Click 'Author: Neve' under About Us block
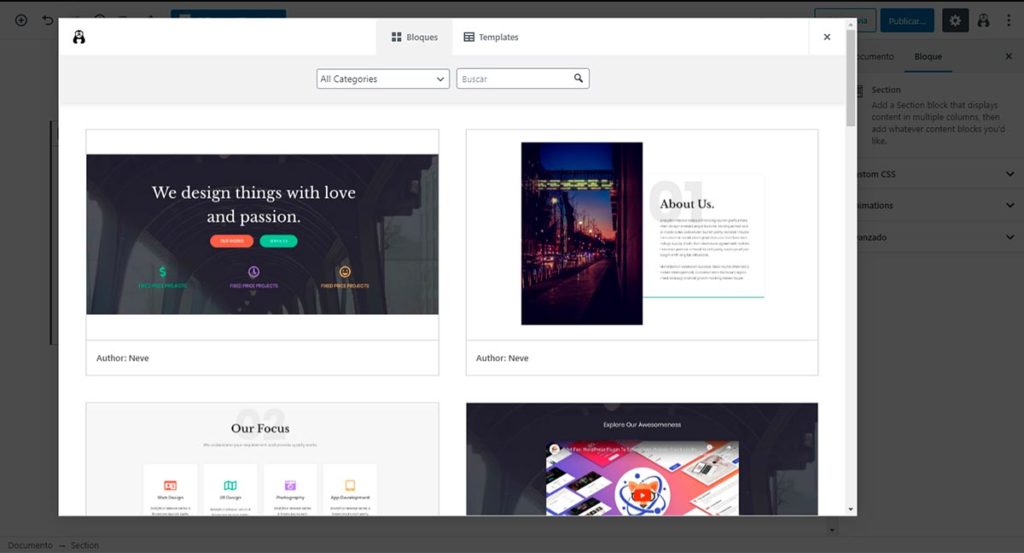This screenshot has width=1024, height=553. [x=502, y=358]
